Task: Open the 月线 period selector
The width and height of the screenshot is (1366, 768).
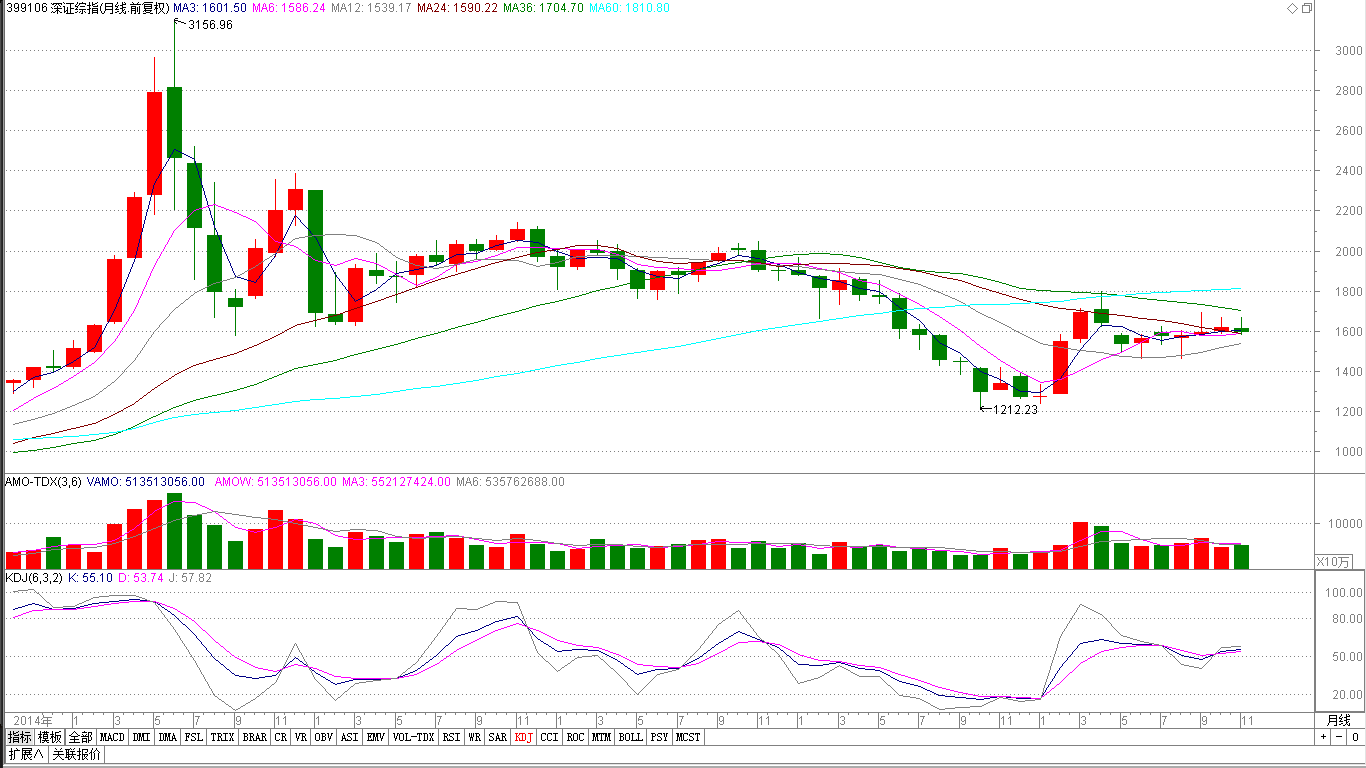Action: pos(1338,720)
